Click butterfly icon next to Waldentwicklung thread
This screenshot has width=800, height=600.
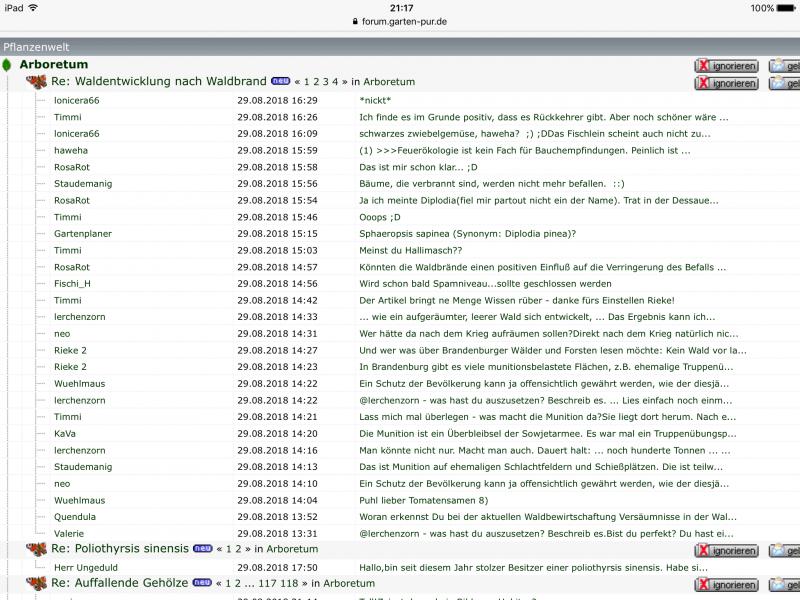tap(36, 82)
